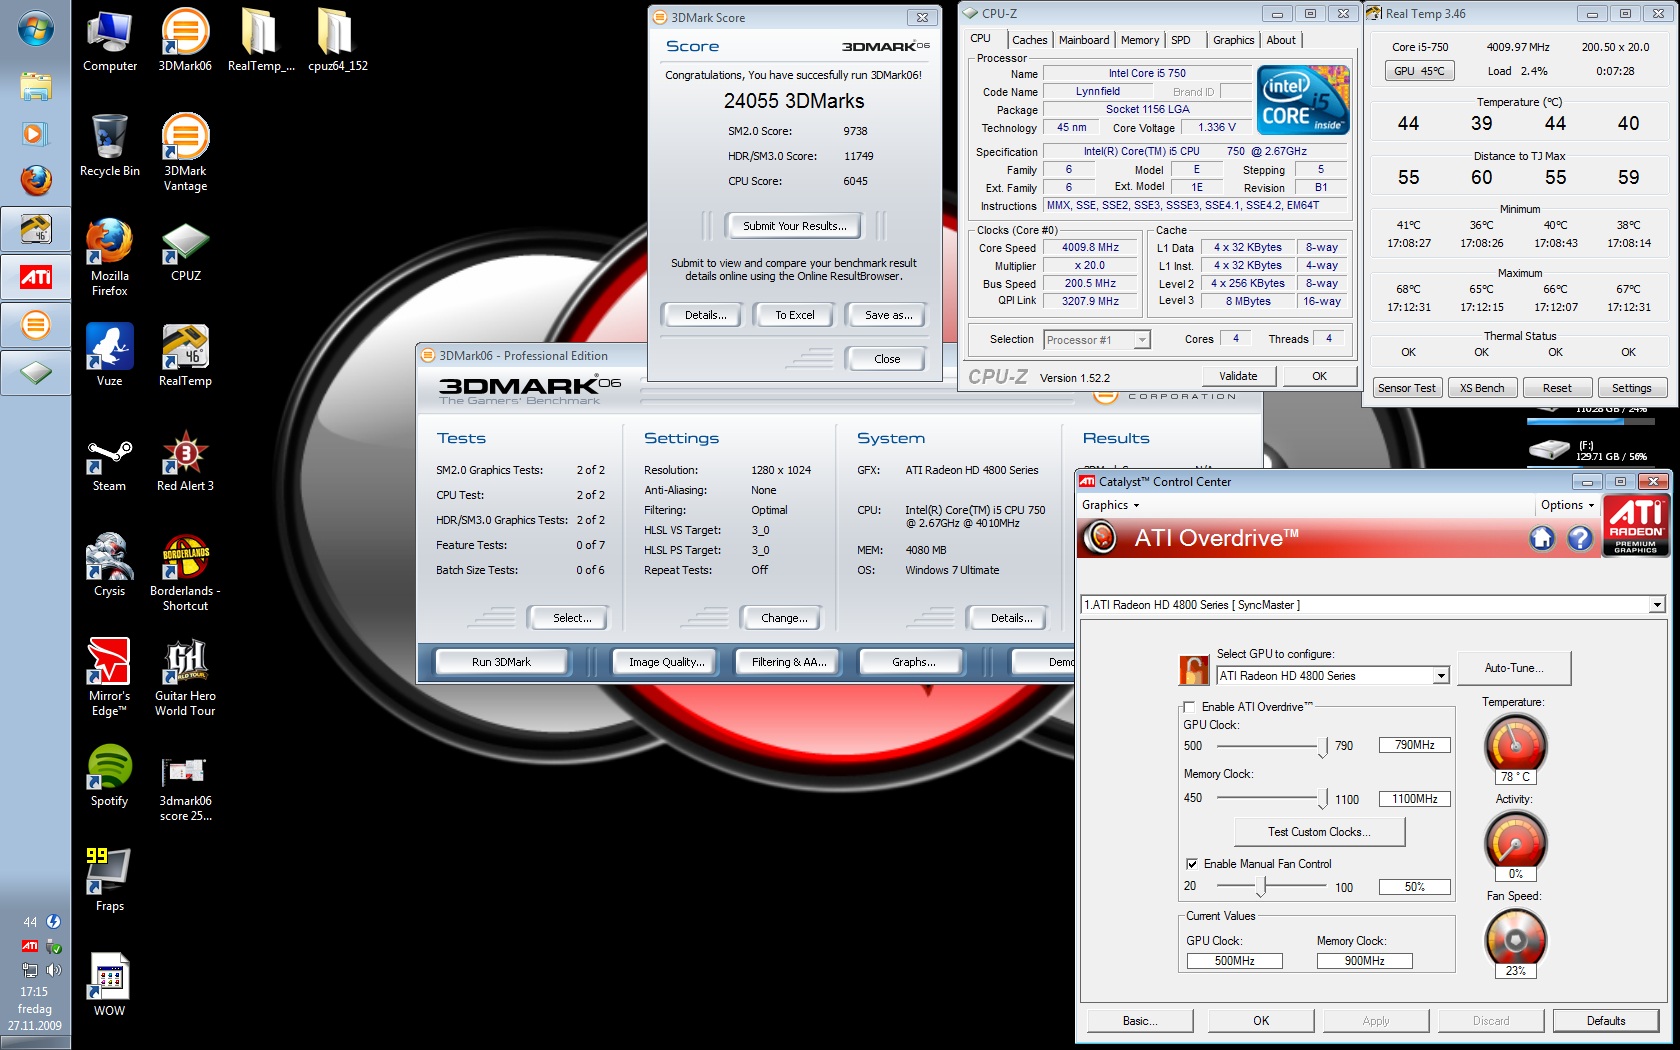Switch to ATI Catalyst taskbar button
Viewport: 1680px width, 1050px height.
[x=36, y=277]
